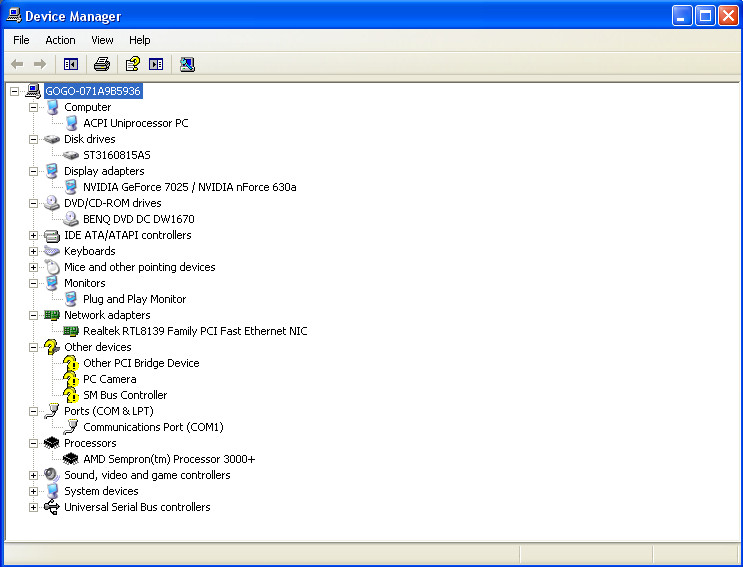743x567 pixels.
Task: Click the BENQ DVD DC DW1670 disc icon
Action: pyautogui.click(x=71, y=218)
